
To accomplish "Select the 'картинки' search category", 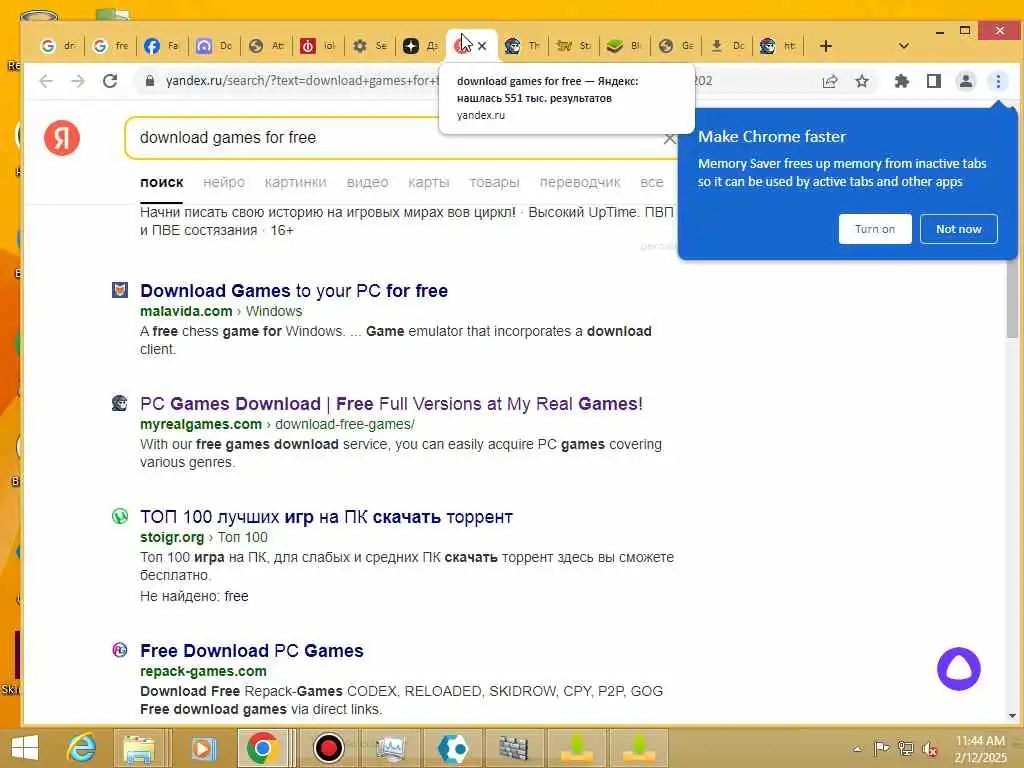I will coord(296,182).
